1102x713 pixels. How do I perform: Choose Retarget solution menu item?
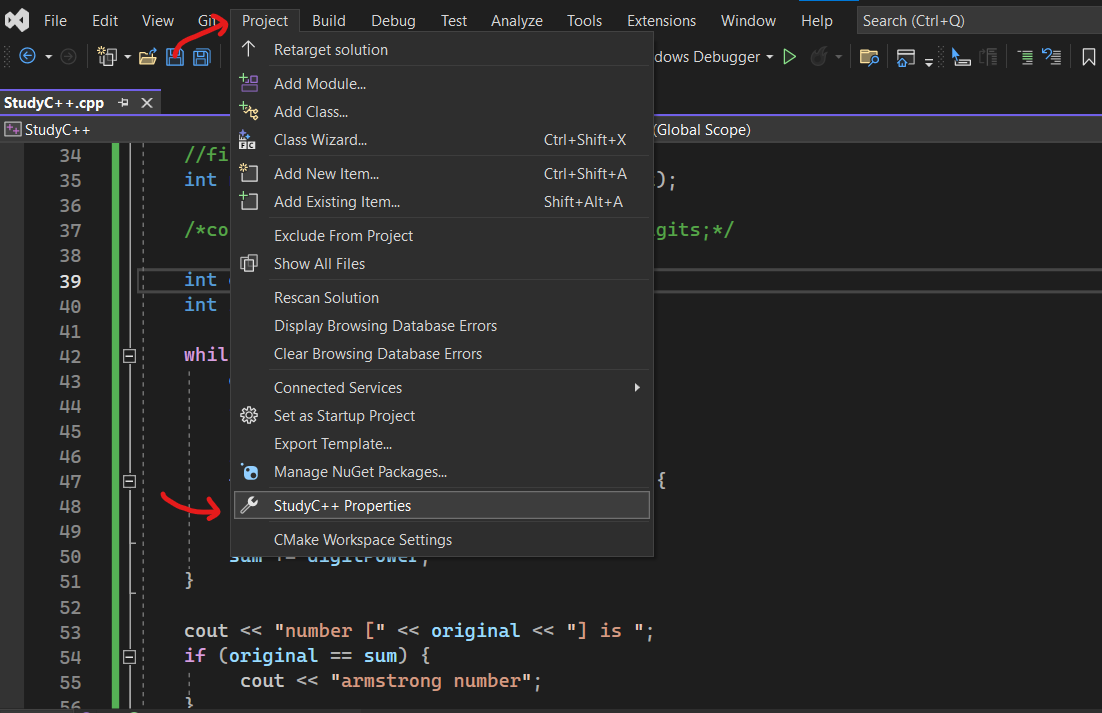coord(441,50)
